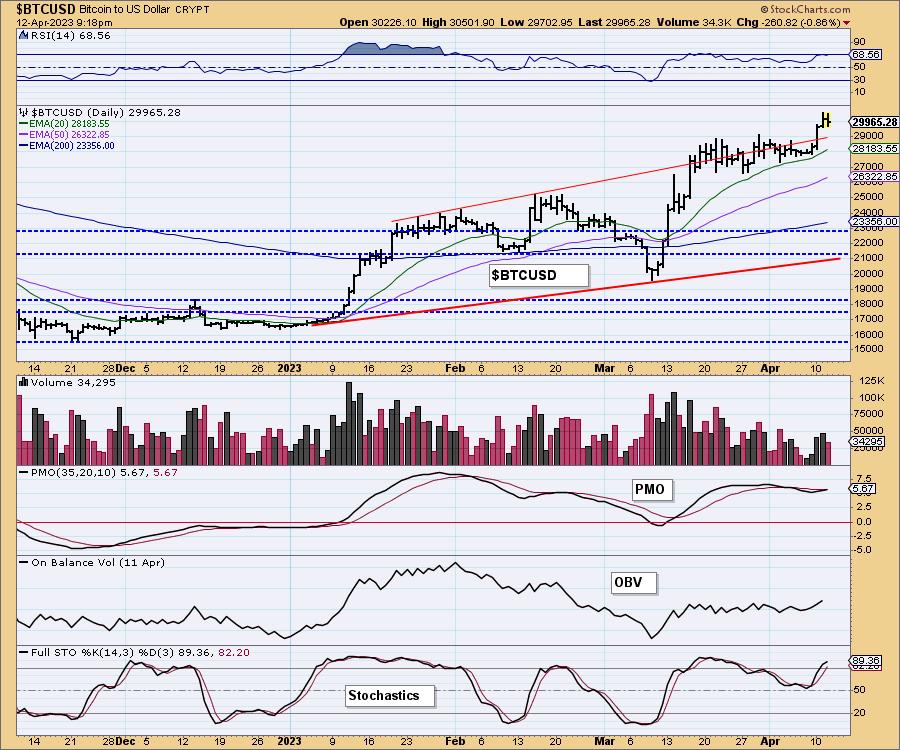Click the High 30501.90 value in the header

(457, 22)
